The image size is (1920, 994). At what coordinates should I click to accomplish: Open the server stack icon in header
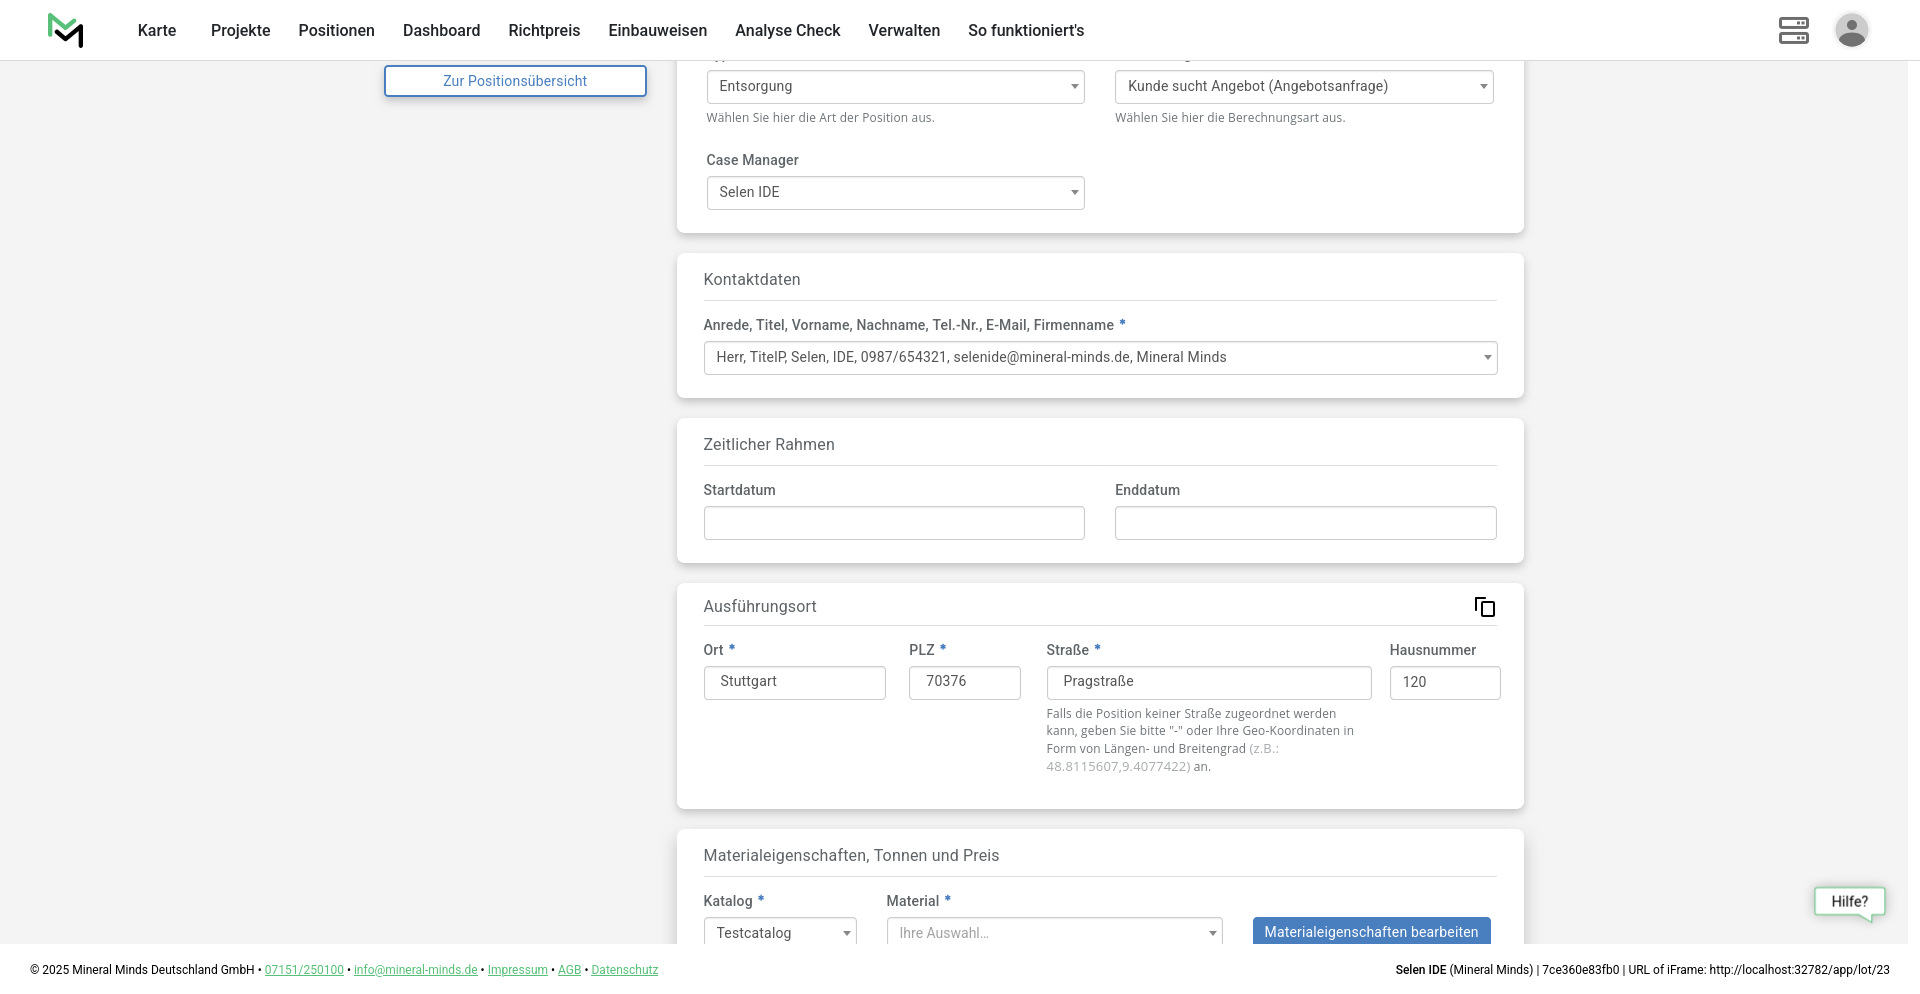(x=1793, y=30)
